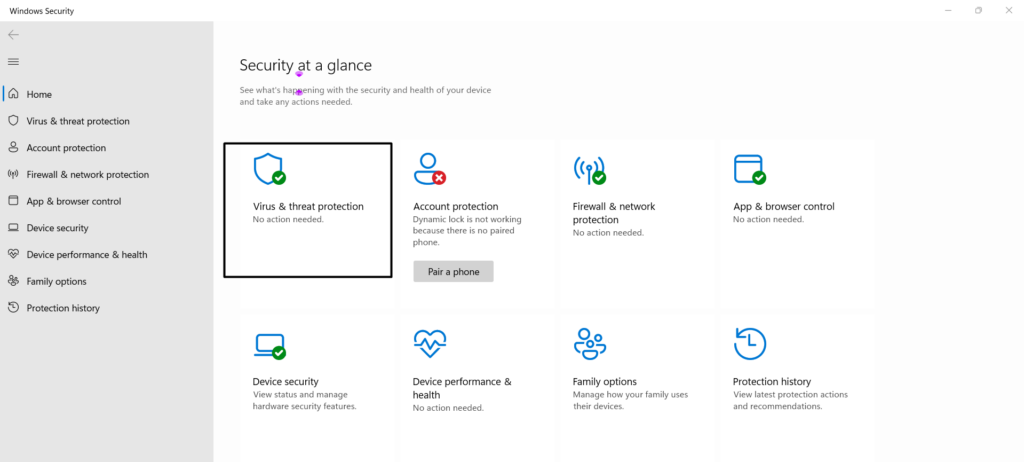Open the Firewall & network protection antenna icon
Image resolution: width=1024 pixels, height=462 pixels.
coord(588,169)
